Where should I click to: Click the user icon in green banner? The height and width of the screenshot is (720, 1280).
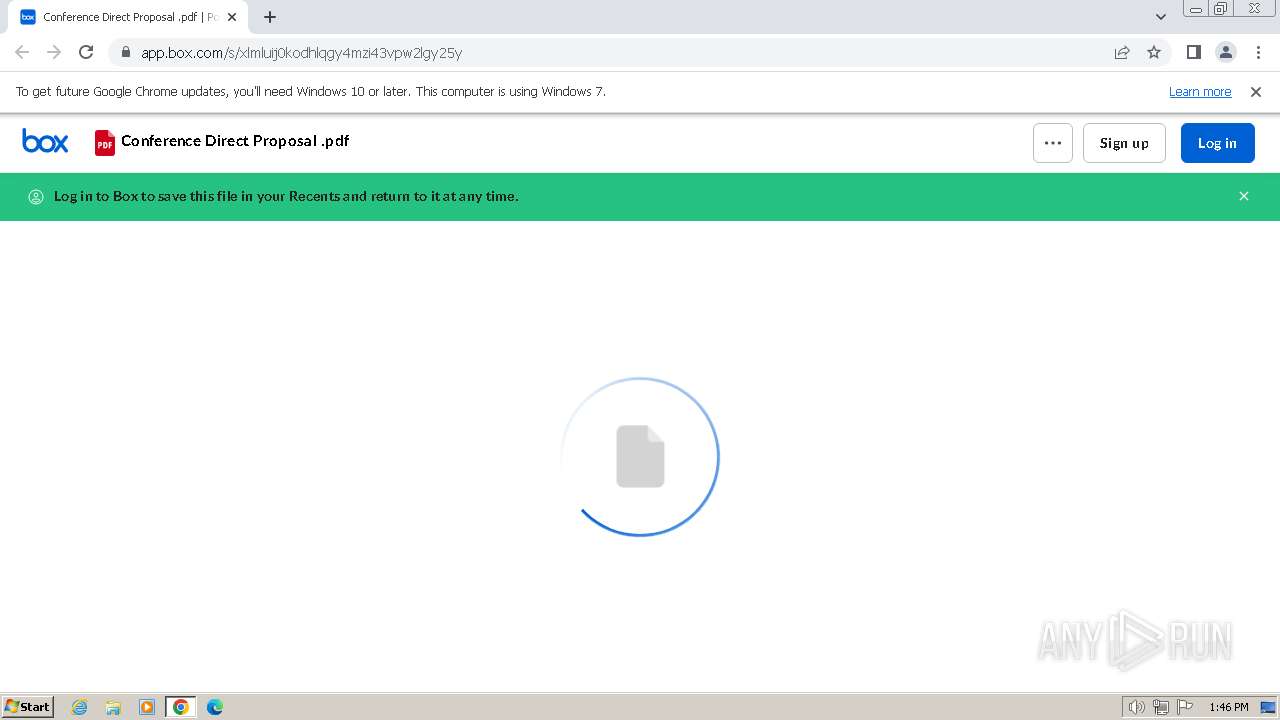[36, 197]
